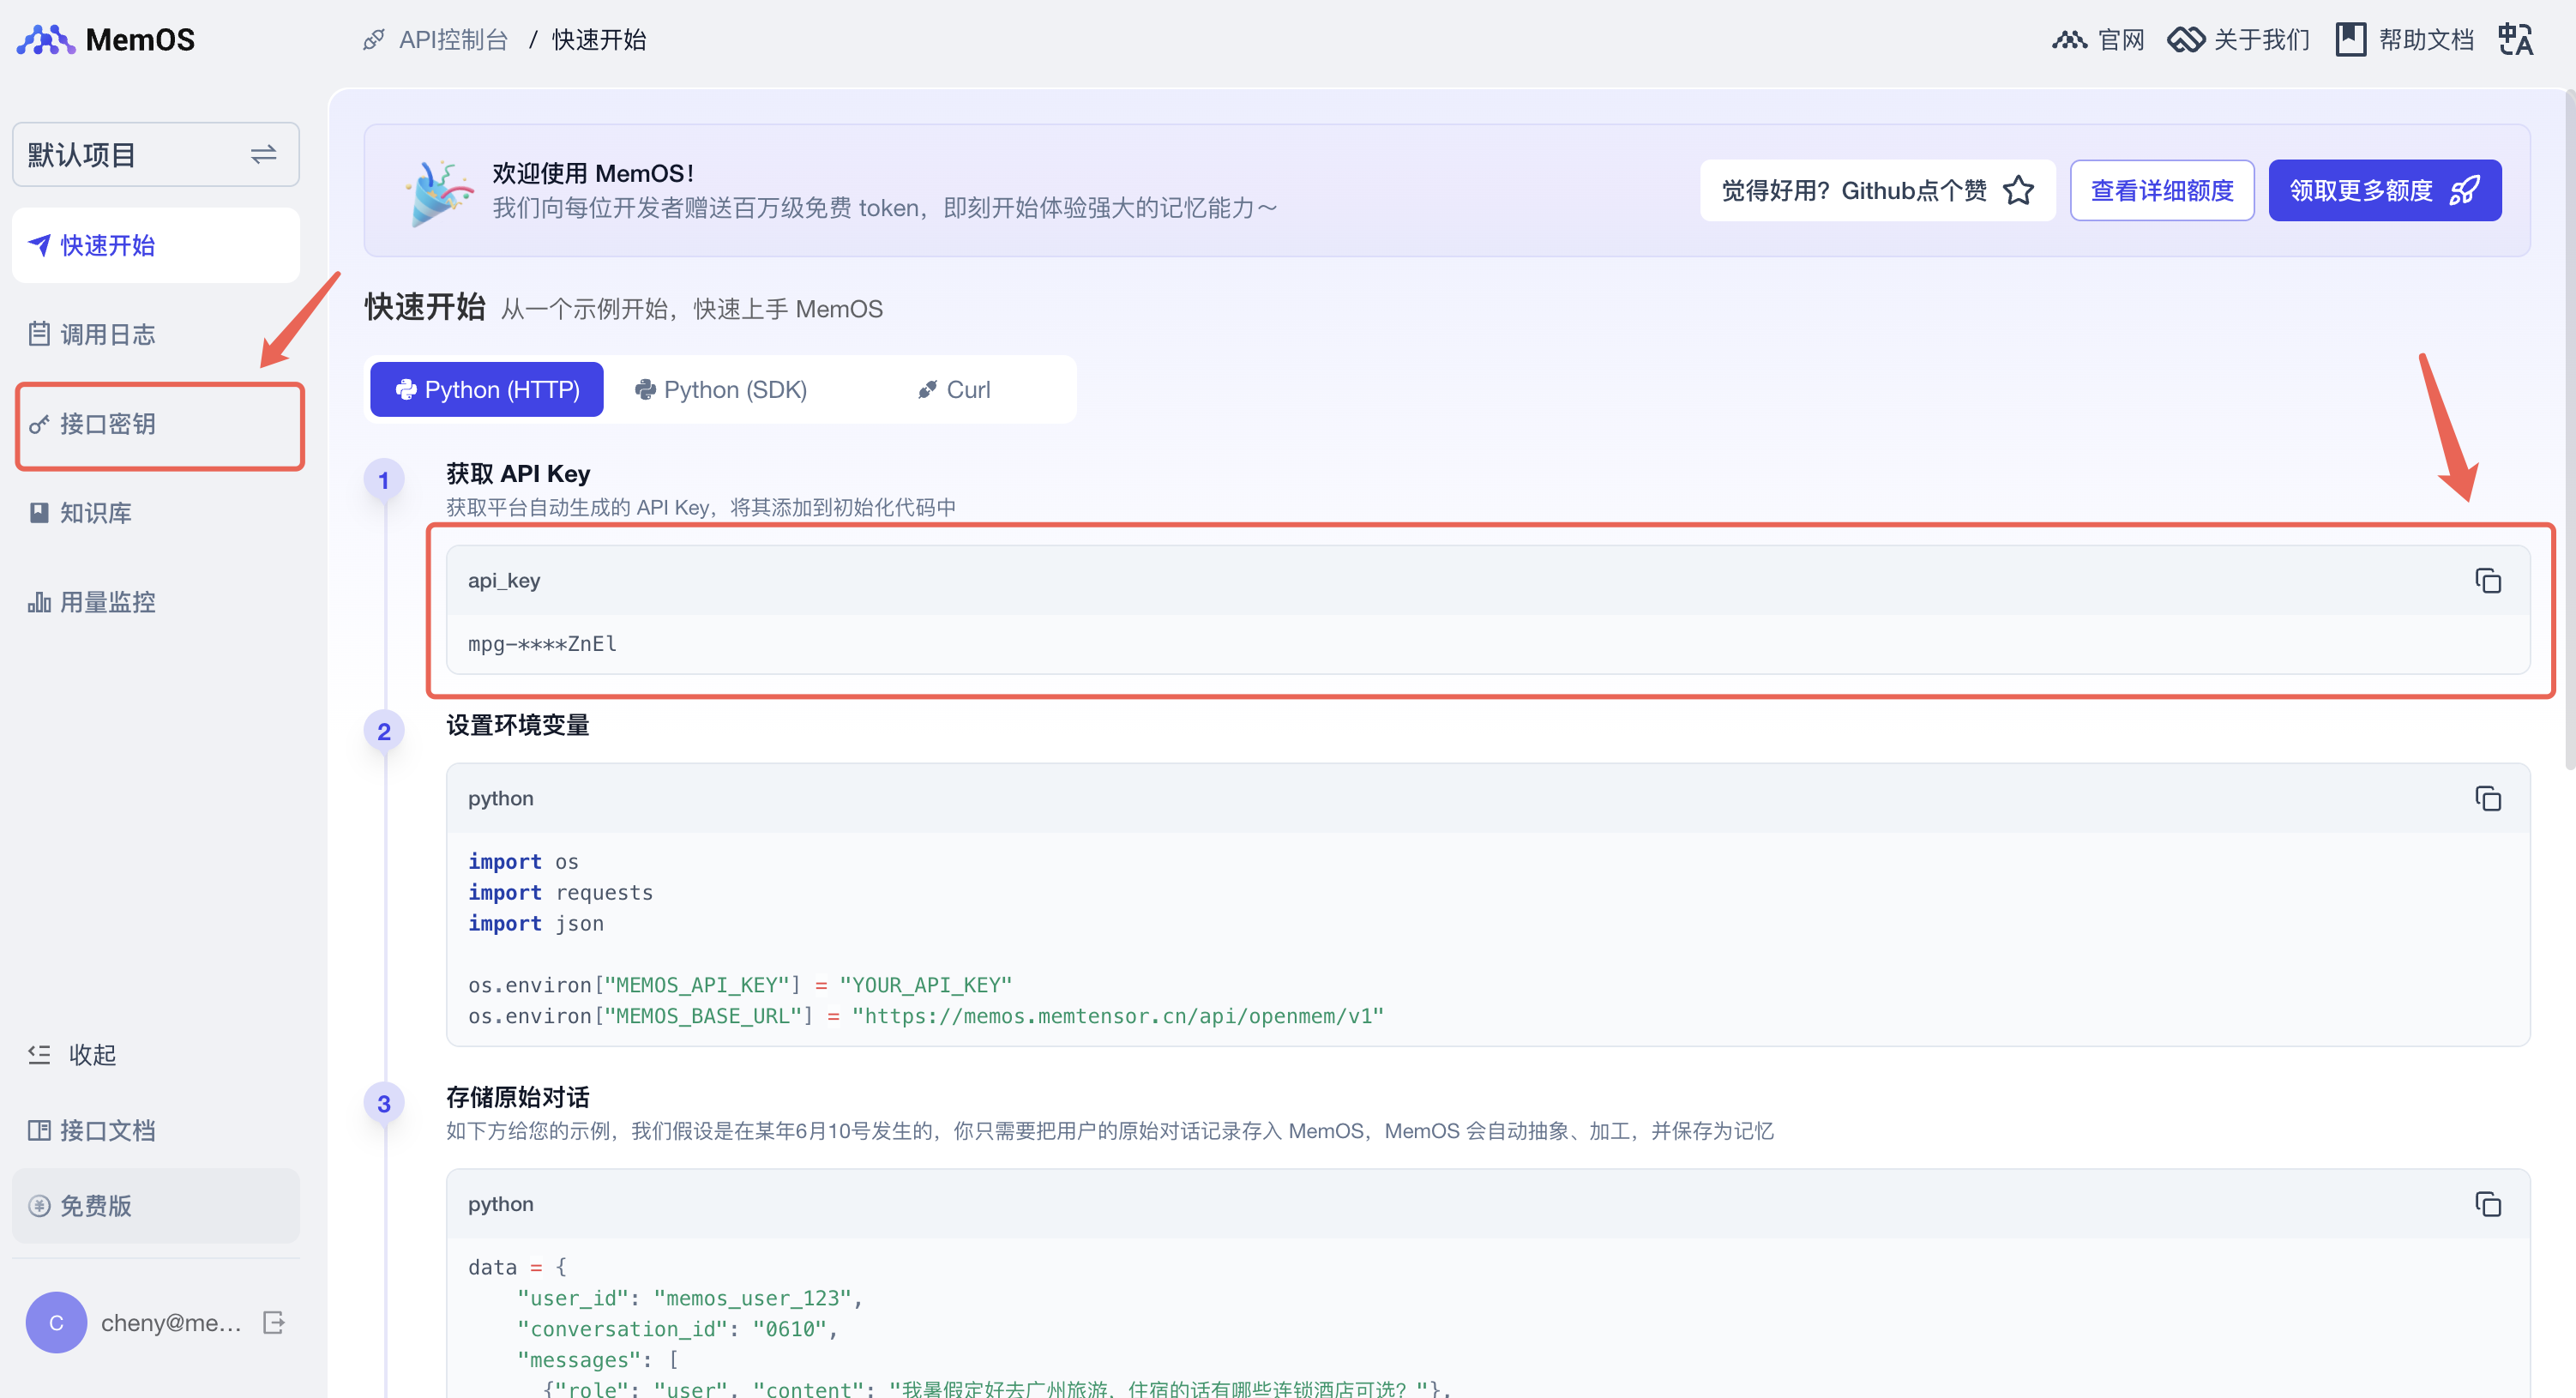Click 查看详细额度 button
Viewport: 2576px width, 1398px height.
tap(2161, 190)
